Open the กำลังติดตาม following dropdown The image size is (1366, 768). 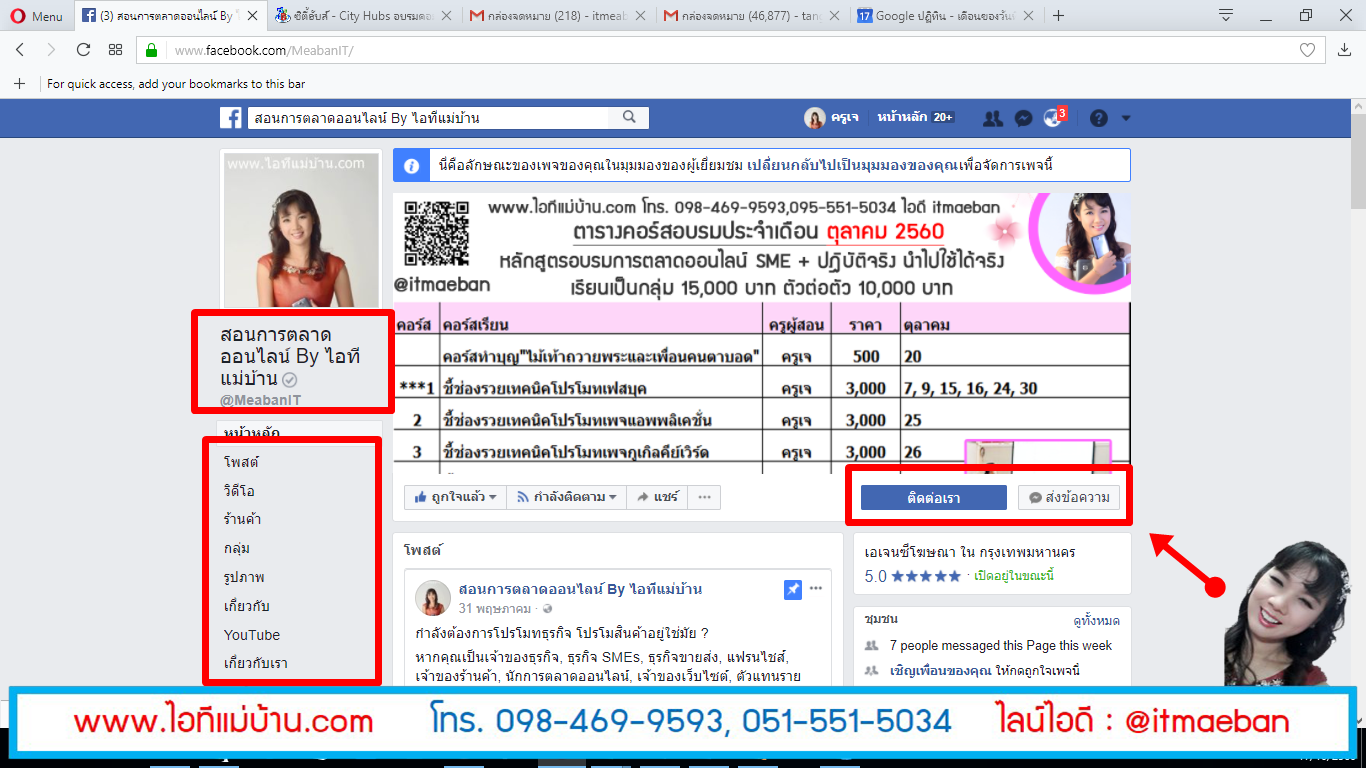click(566, 497)
